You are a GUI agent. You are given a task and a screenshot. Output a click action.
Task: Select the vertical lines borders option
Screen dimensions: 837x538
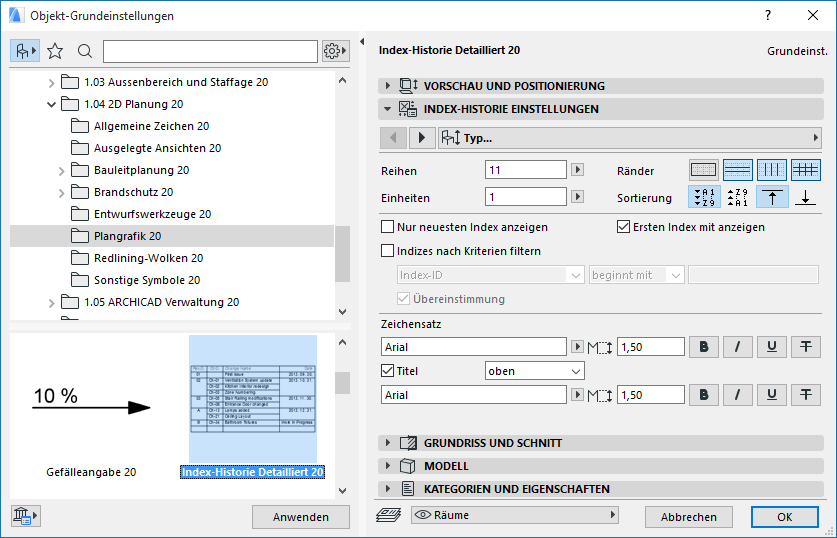(772, 170)
